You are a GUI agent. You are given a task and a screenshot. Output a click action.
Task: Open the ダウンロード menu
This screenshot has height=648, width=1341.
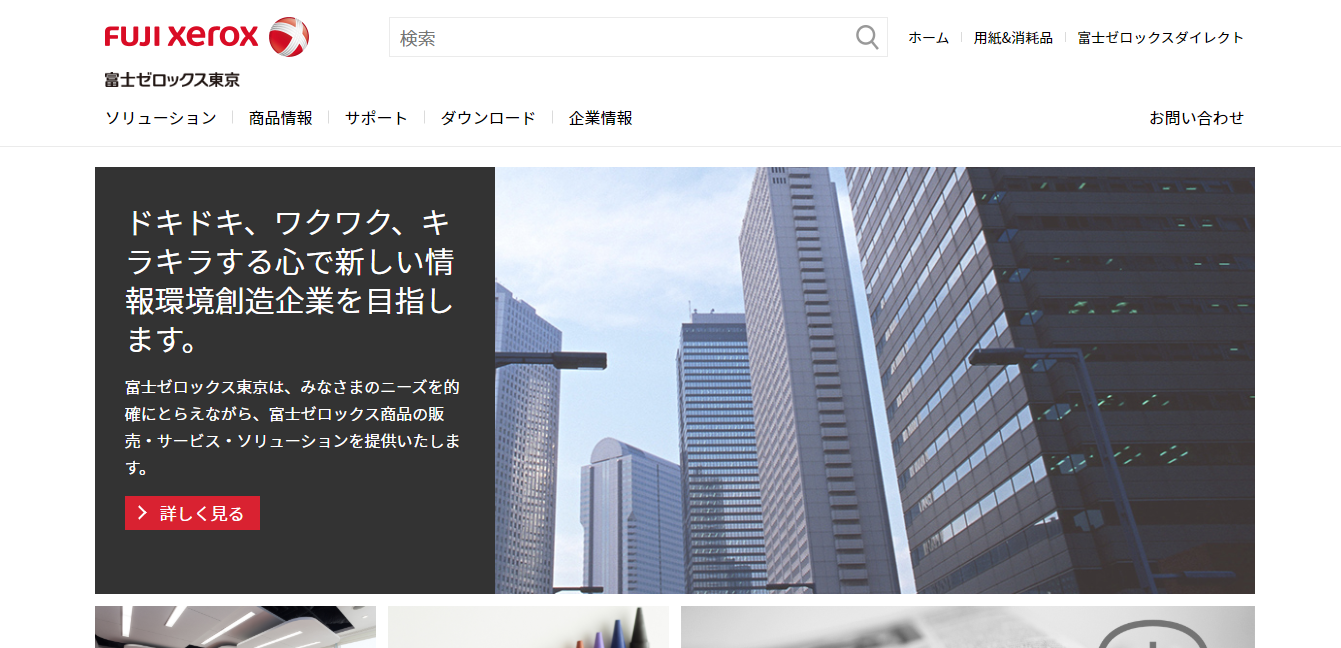[x=489, y=118]
